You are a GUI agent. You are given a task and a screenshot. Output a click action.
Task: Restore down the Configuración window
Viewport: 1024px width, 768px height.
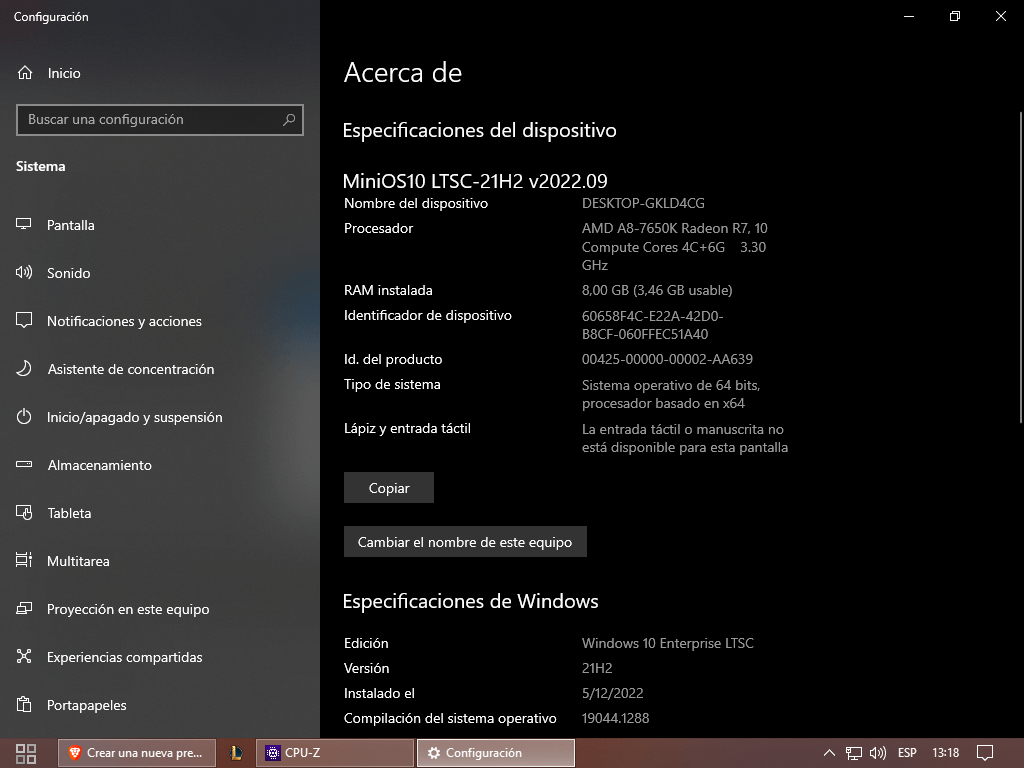click(955, 16)
